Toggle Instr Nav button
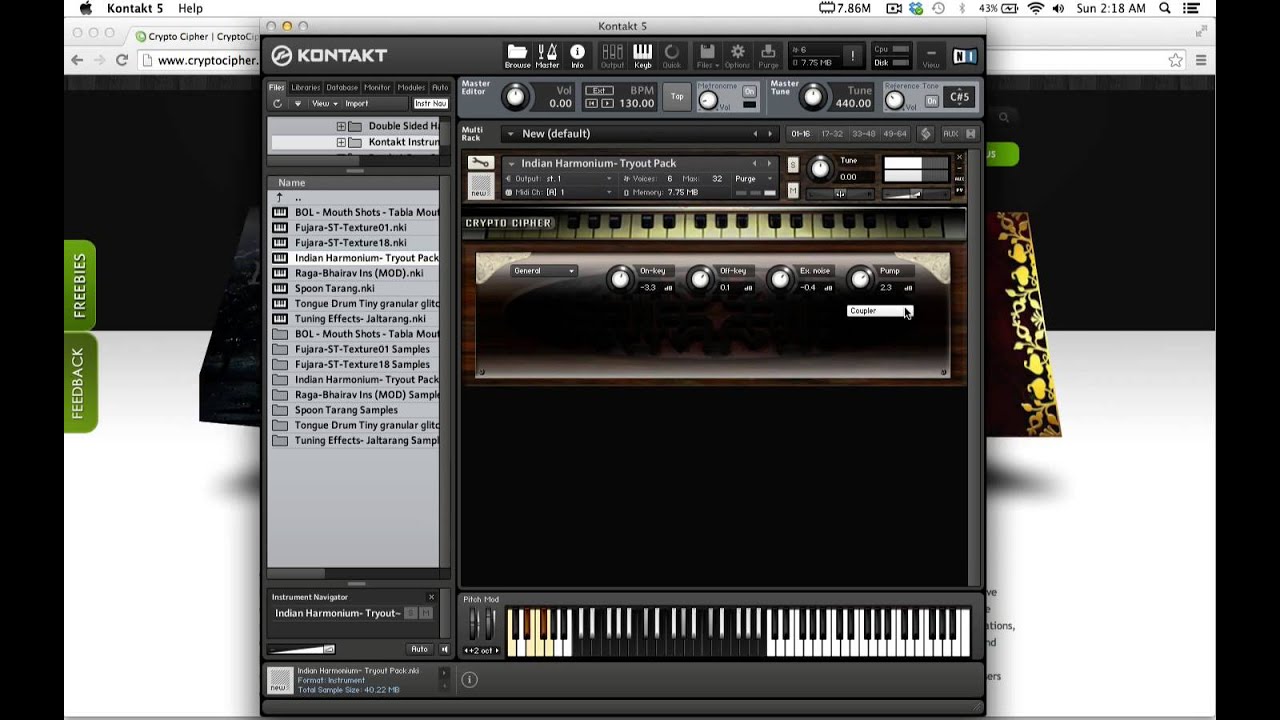 pyautogui.click(x=430, y=104)
